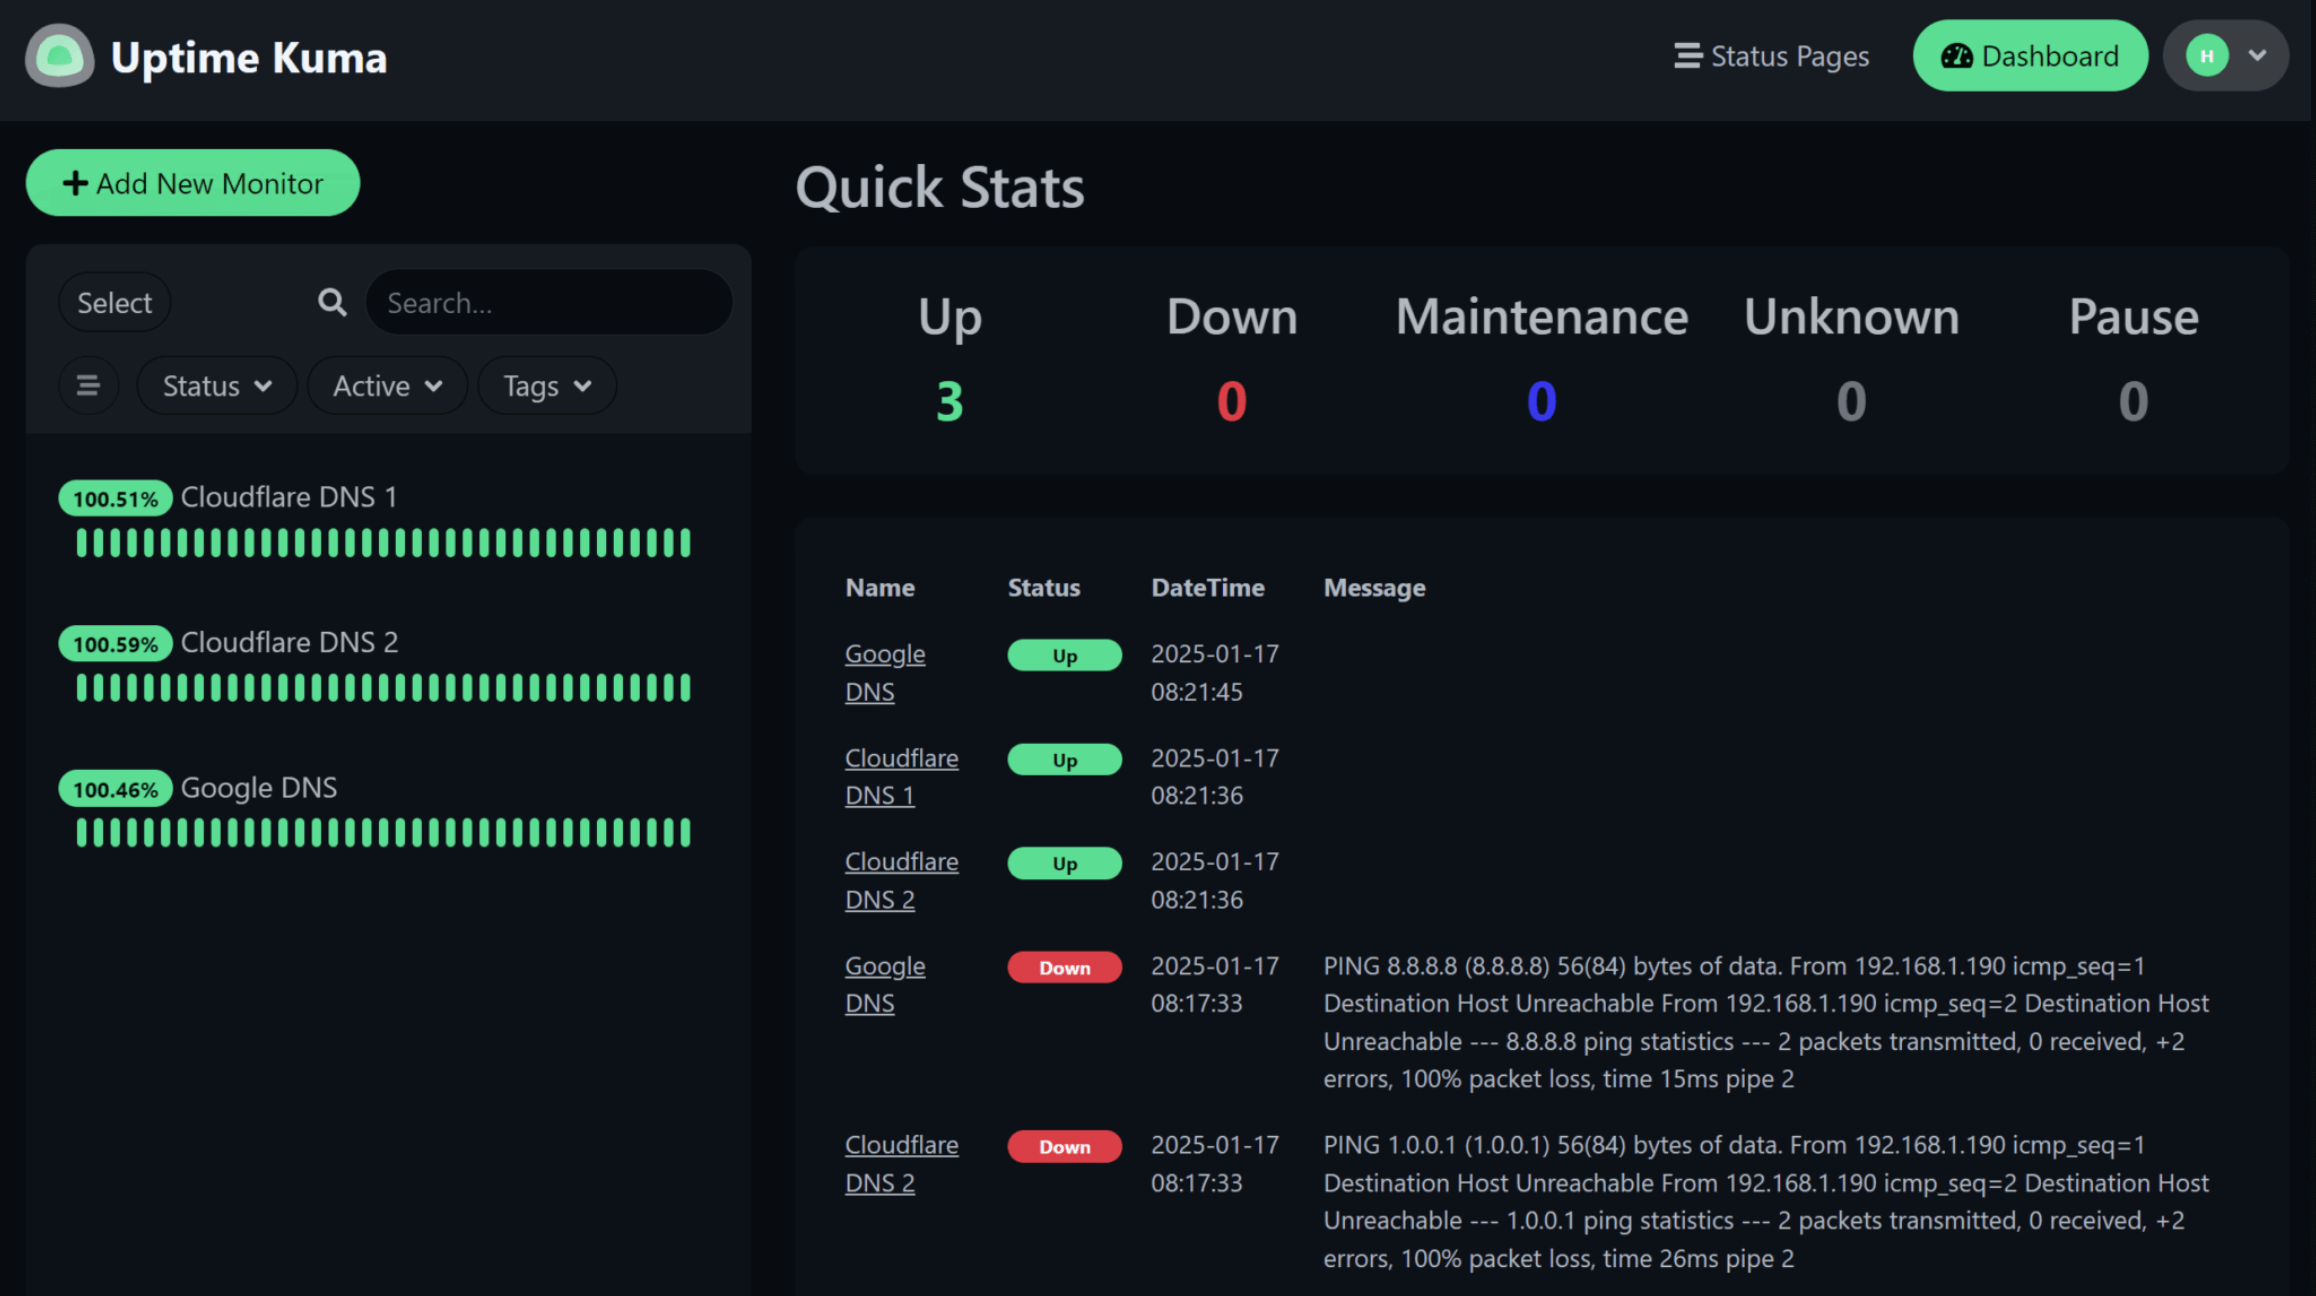Open the Status filter dropdown

coord(216,385)
